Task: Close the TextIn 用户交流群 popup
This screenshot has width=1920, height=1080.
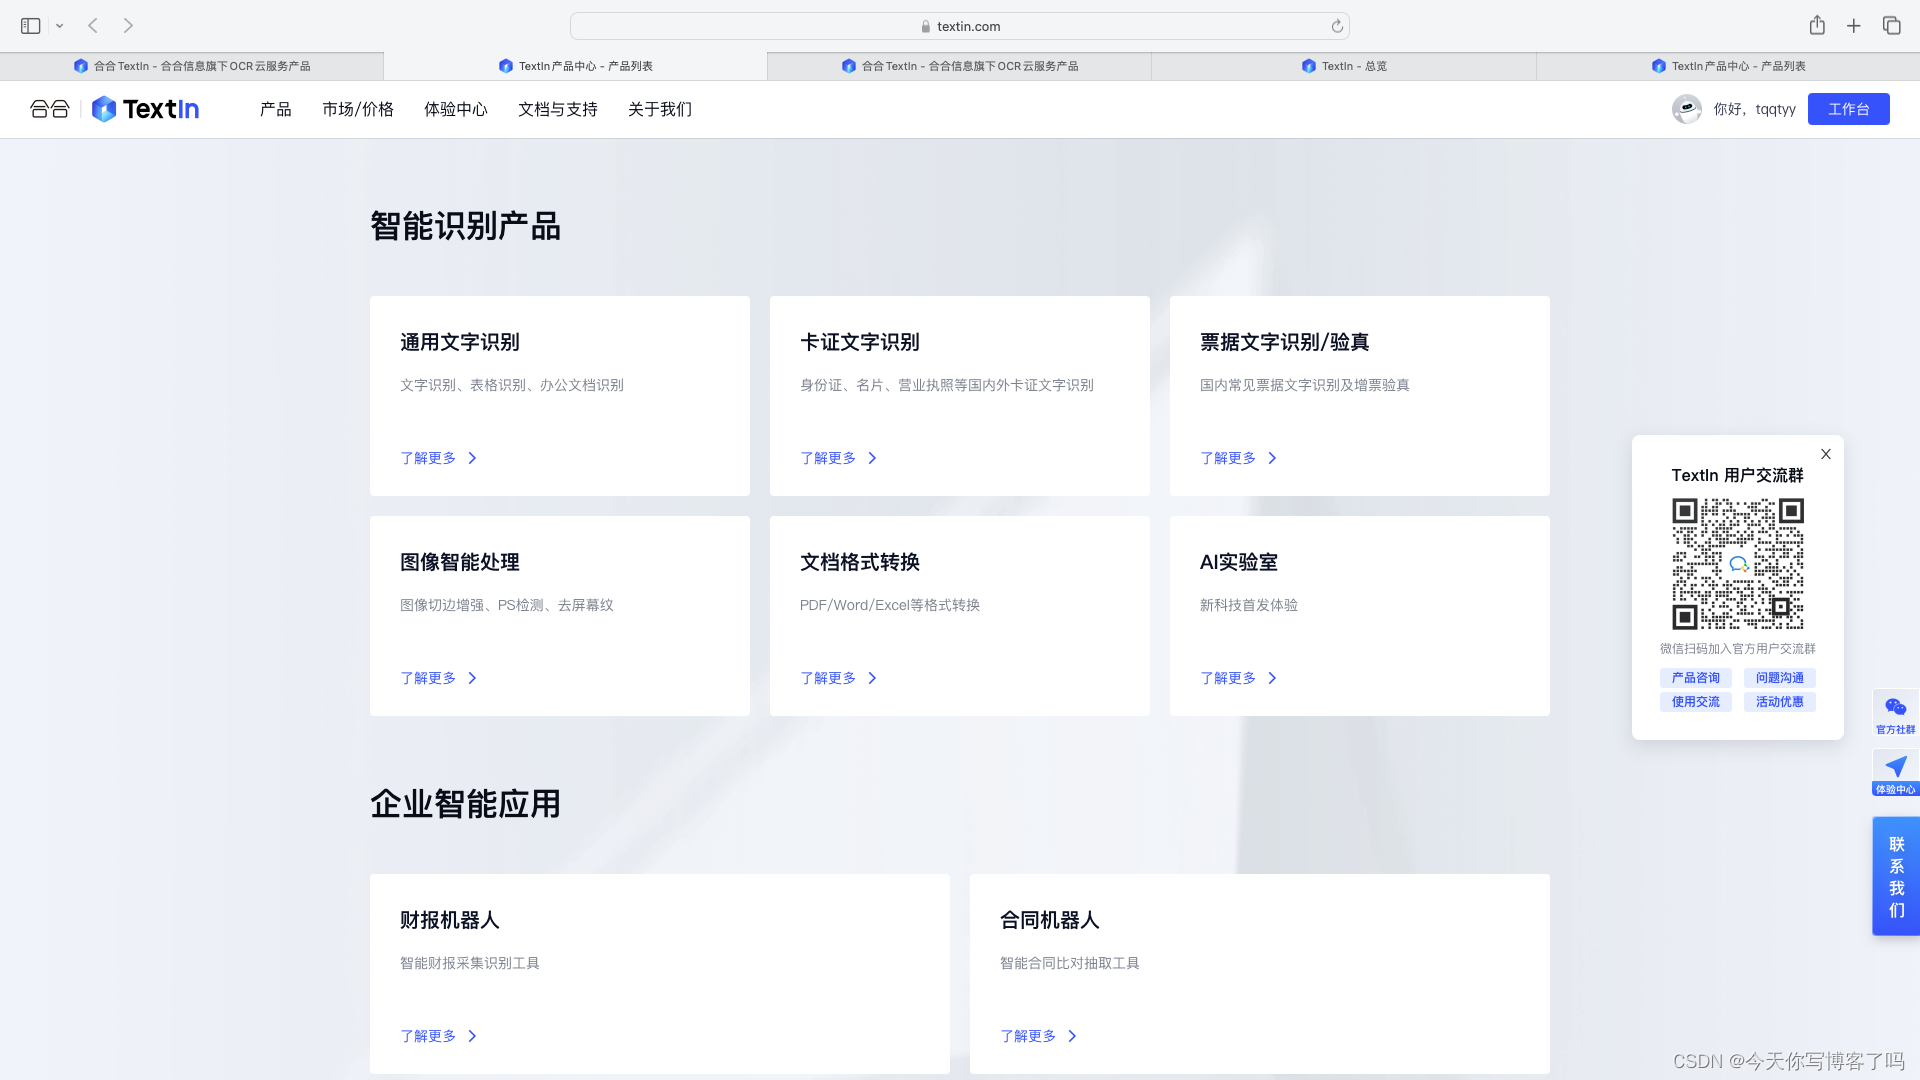Action: [x=1826, y=454]
